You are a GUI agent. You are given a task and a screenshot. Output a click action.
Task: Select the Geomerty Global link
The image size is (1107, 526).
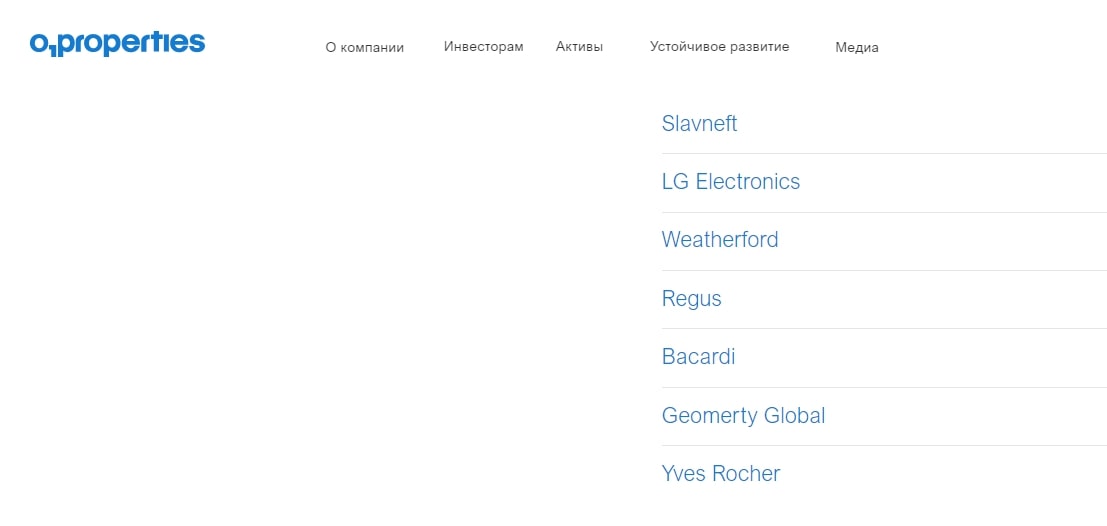(x=743, y=415)
